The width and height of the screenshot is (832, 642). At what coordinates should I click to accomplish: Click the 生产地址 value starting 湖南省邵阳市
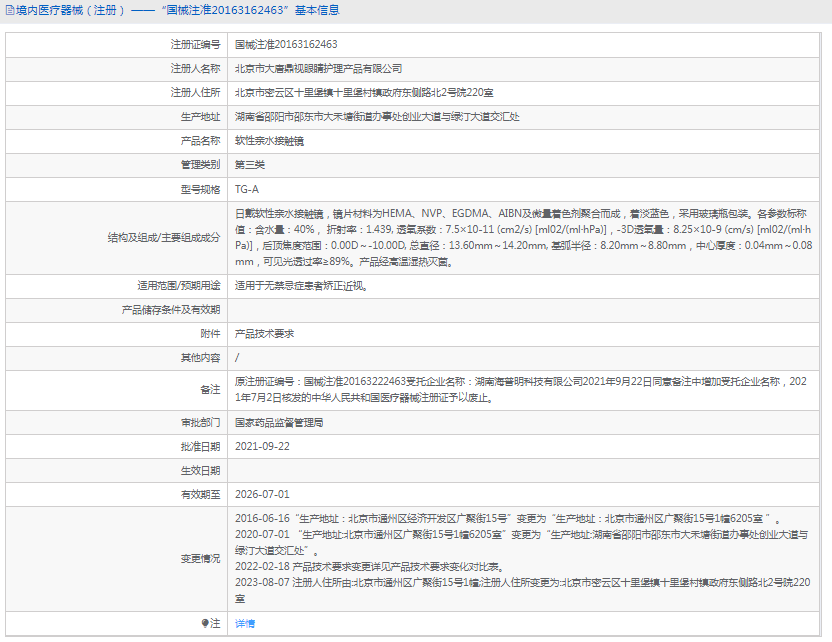[377, 117]
